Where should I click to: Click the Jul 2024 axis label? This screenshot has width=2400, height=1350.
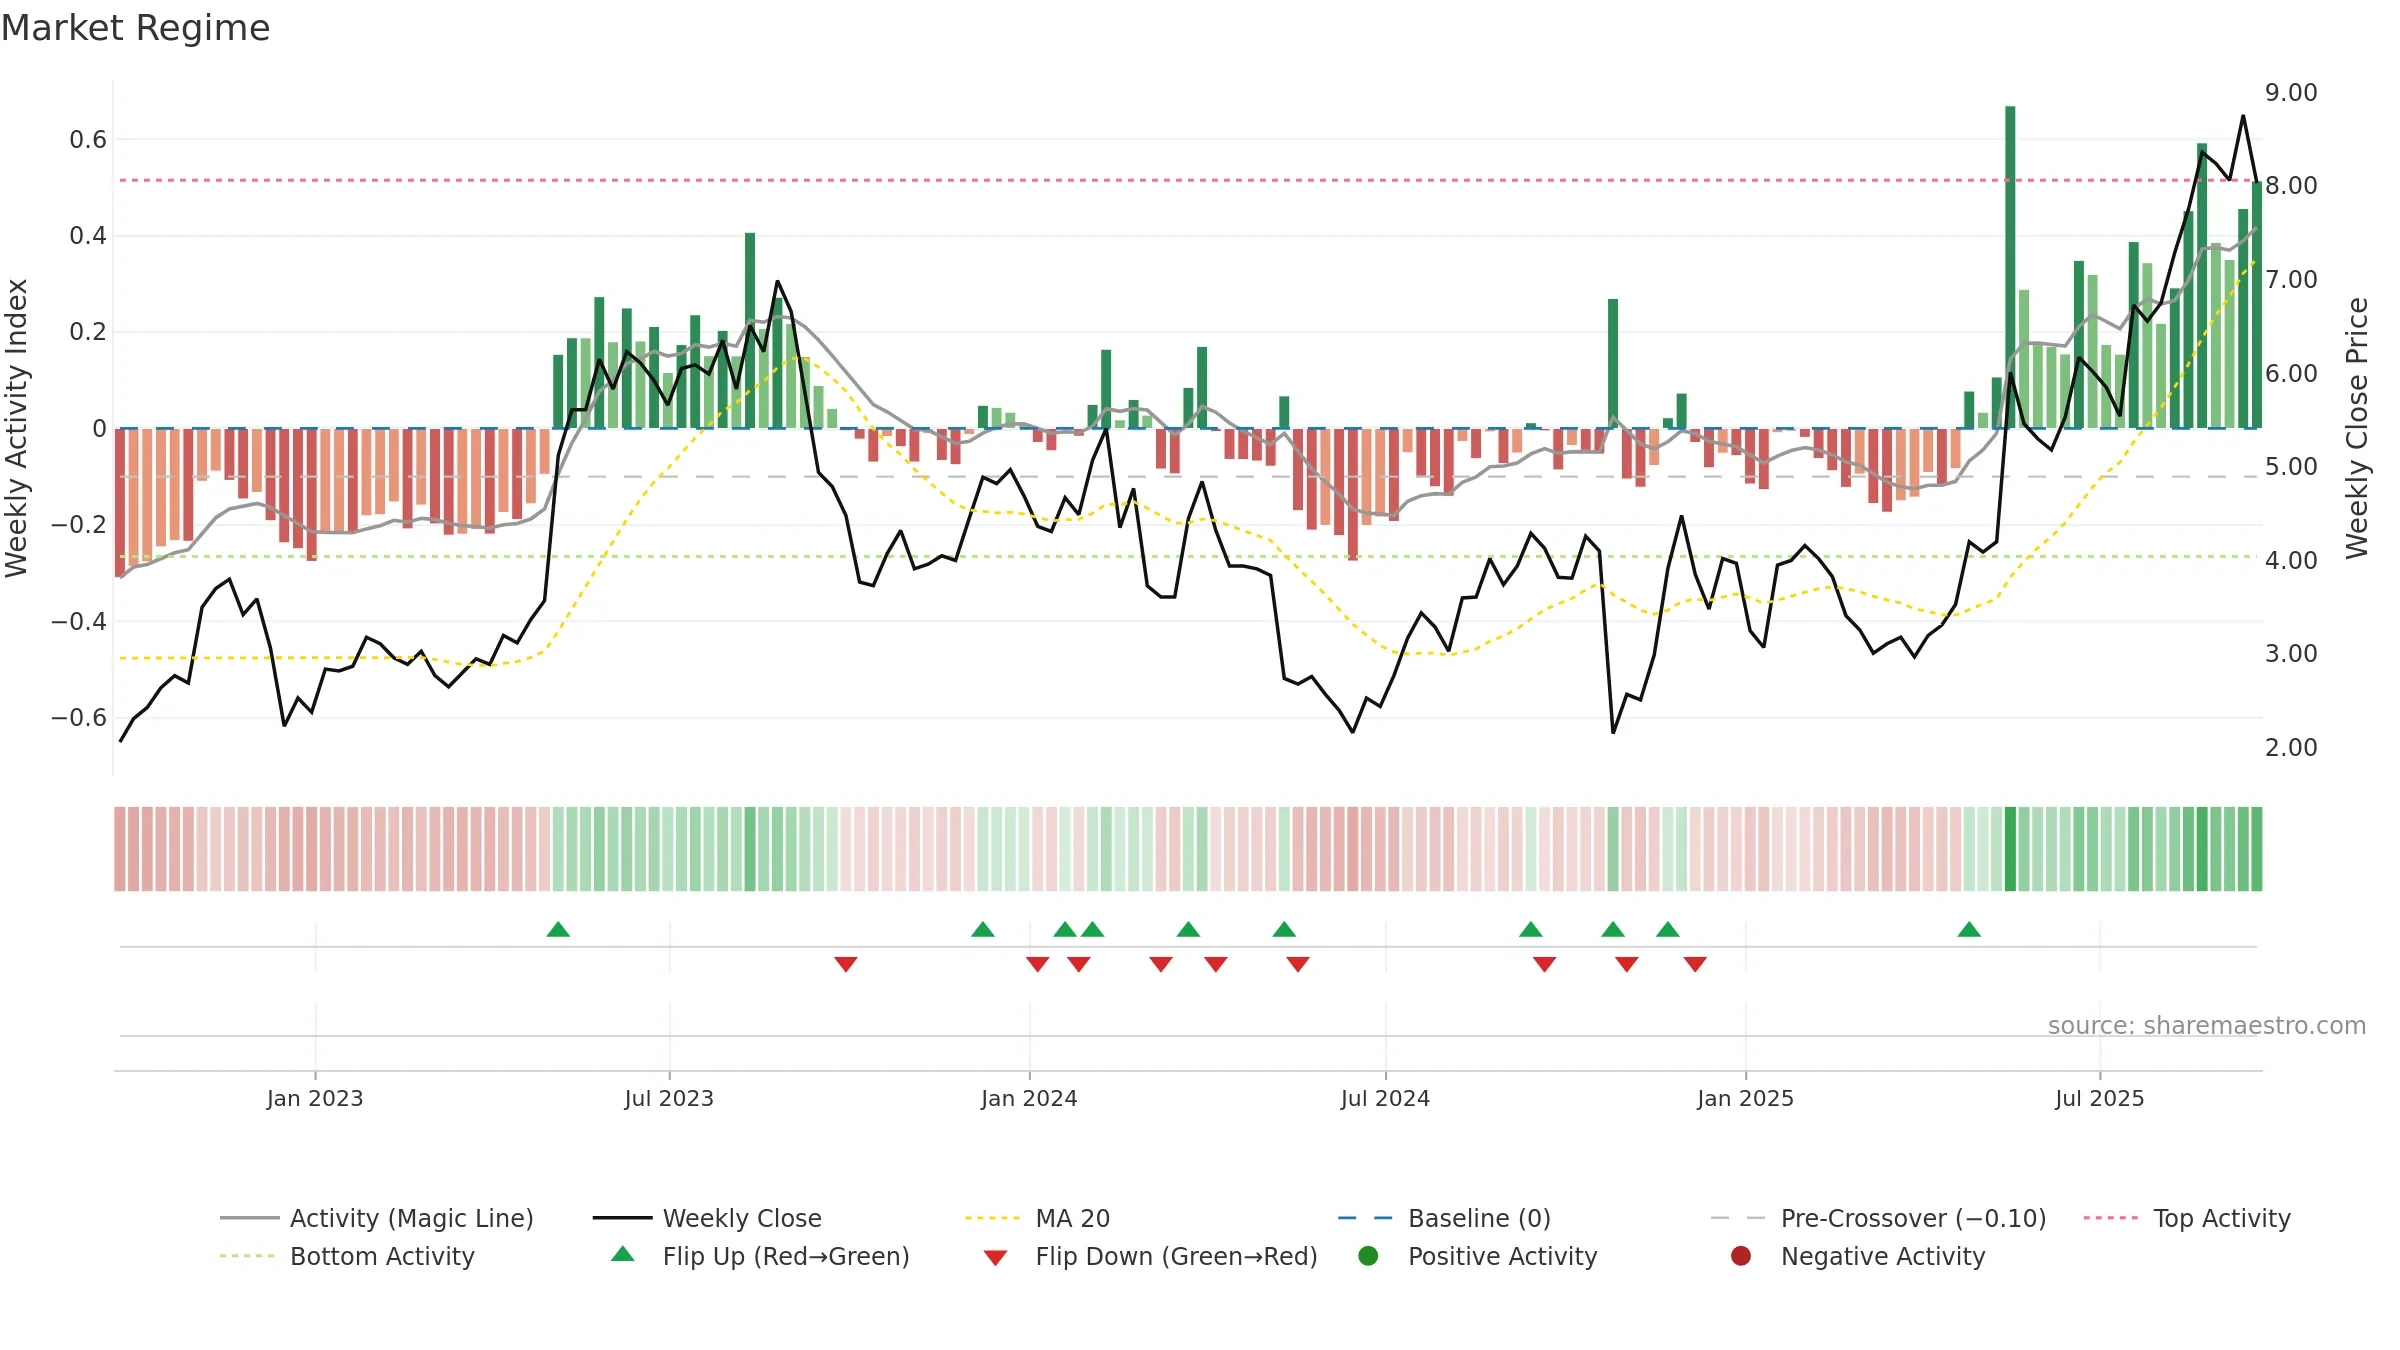(x=1385, y=1098)
